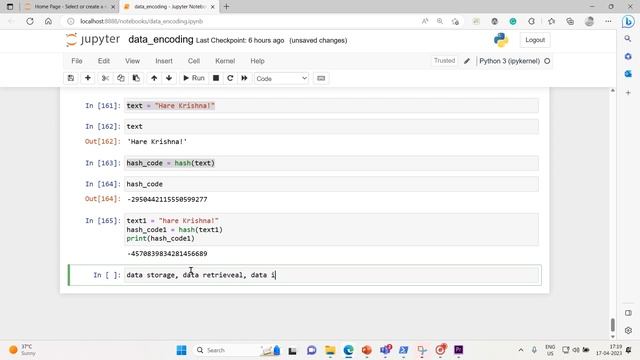The height and width of the screenshot is (360, 640).
Task: Open the Kernel menu
Action: 225,61
